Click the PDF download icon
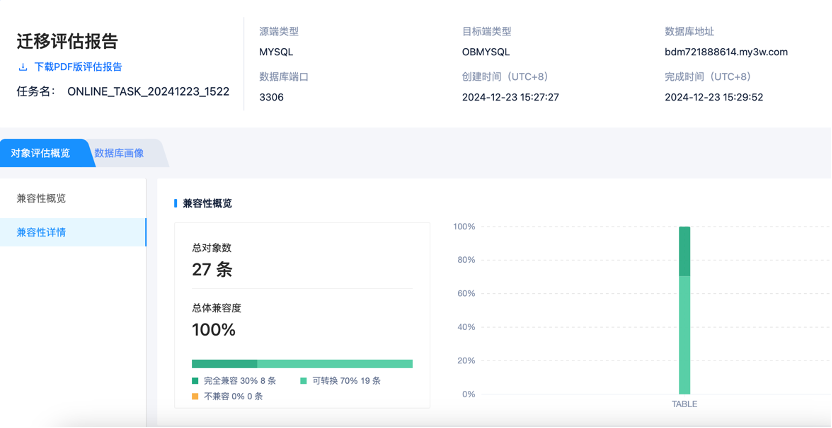832x428 pixels. [23, 68]
